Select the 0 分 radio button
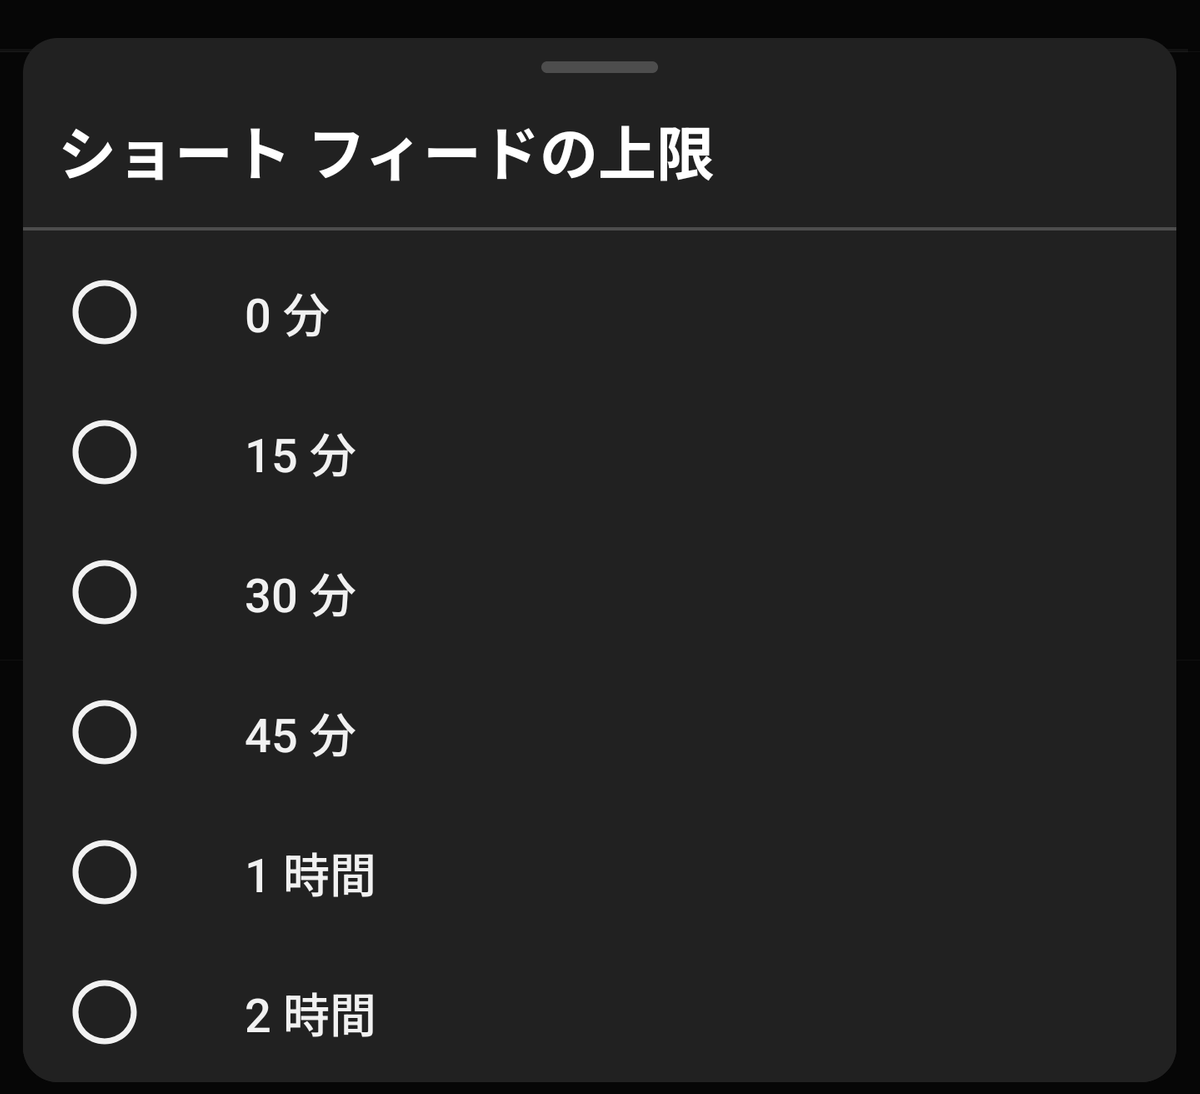 click(x=105, y=313)
